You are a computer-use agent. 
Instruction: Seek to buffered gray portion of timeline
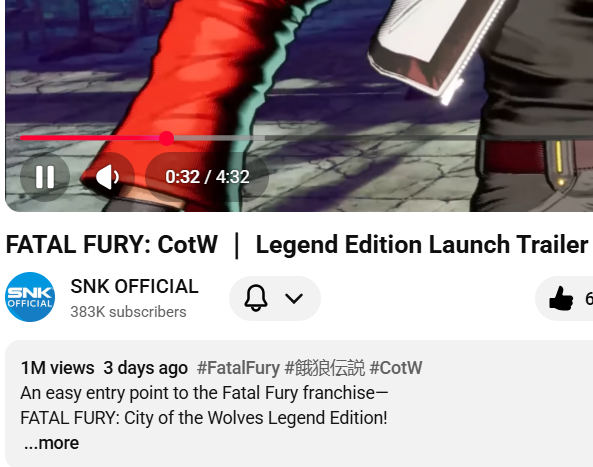tap(219, 138)
